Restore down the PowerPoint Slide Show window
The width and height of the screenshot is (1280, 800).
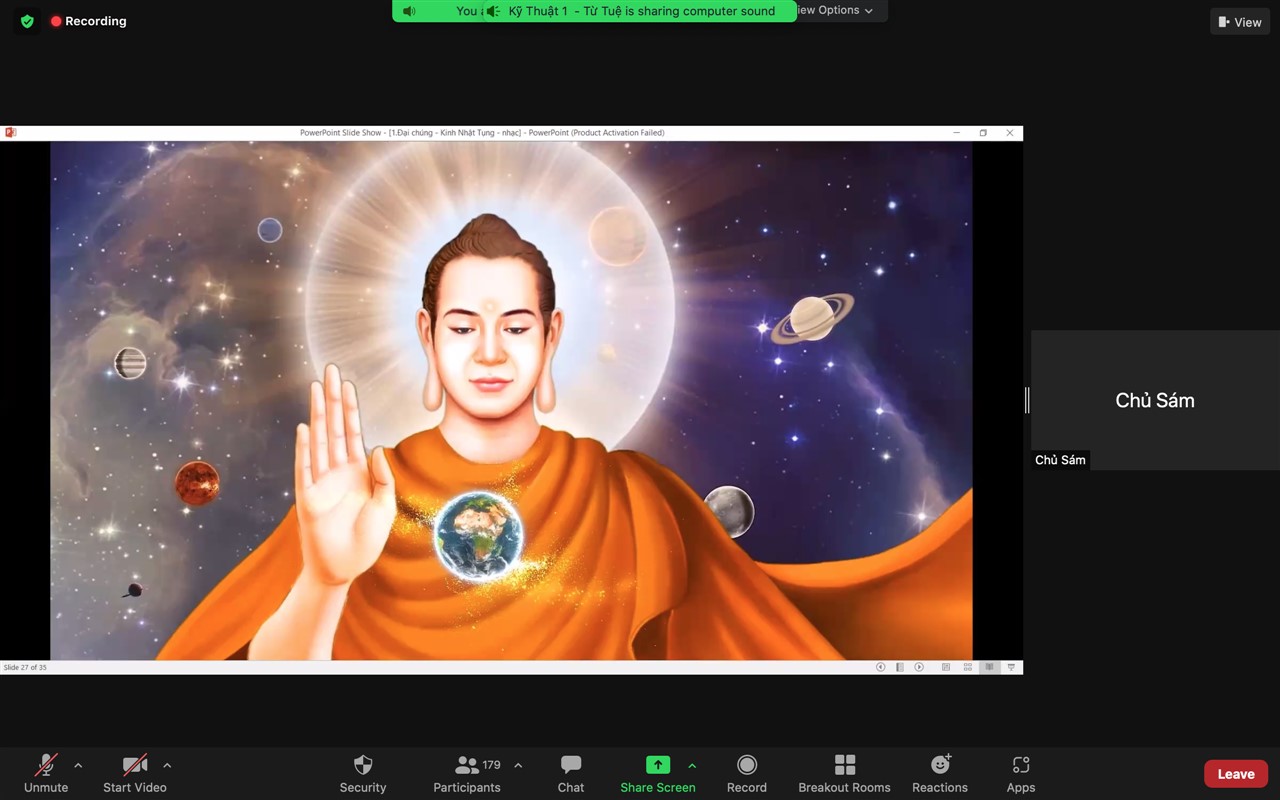[x=983, y=132]
